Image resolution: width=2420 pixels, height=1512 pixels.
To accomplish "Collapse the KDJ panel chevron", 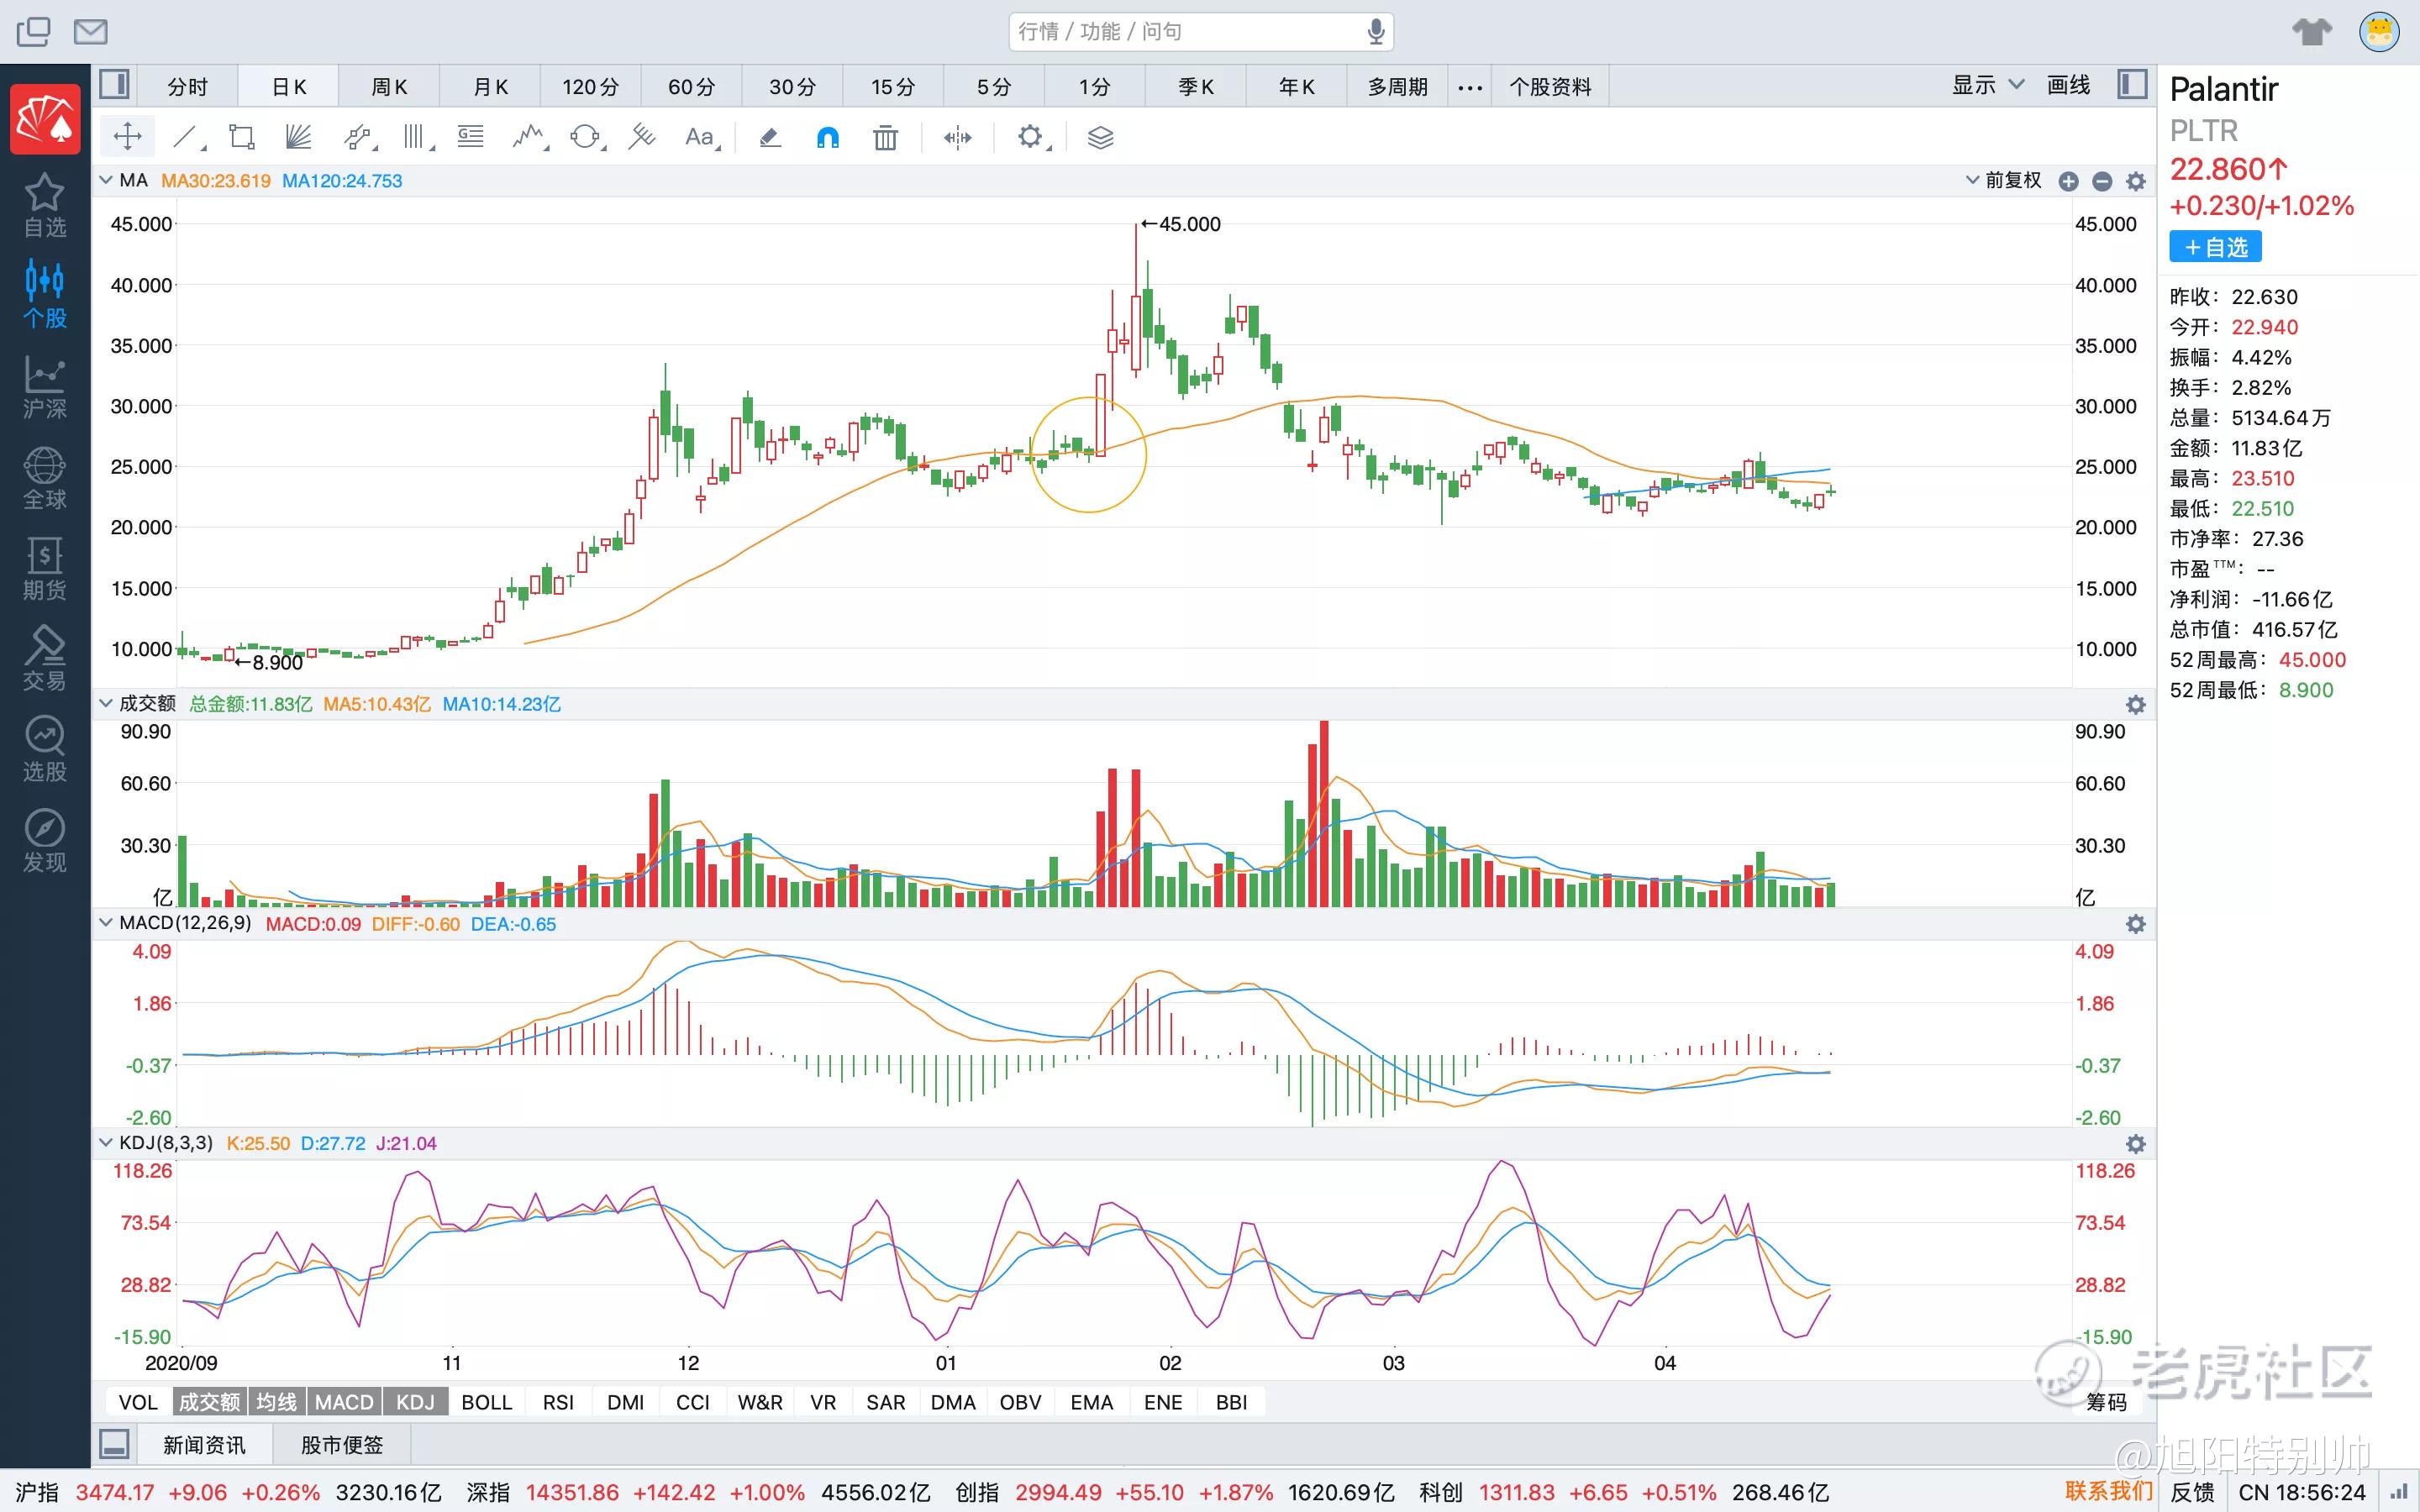I will tap(106, 1142).
